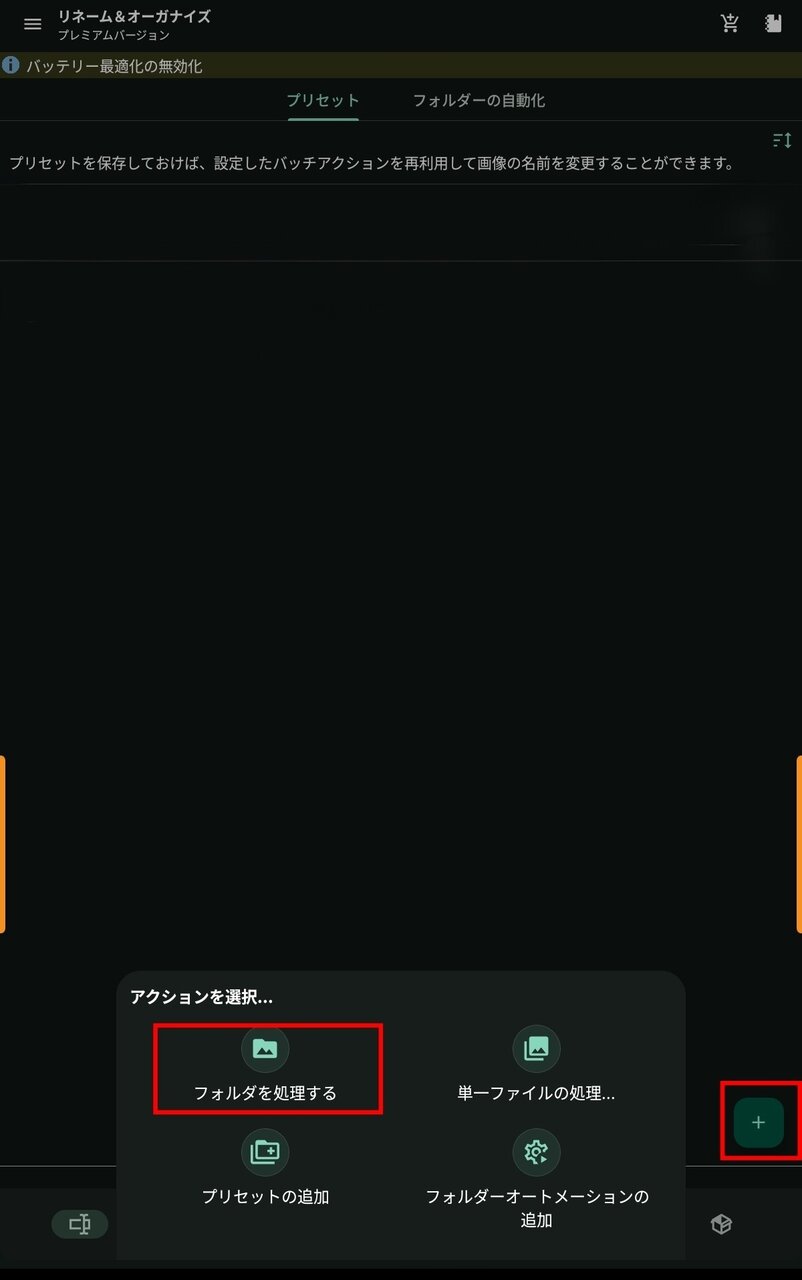The image size is (802, 1280).
Task: Tap the info icon beside battery notice
Action: (x=11, y=66)
